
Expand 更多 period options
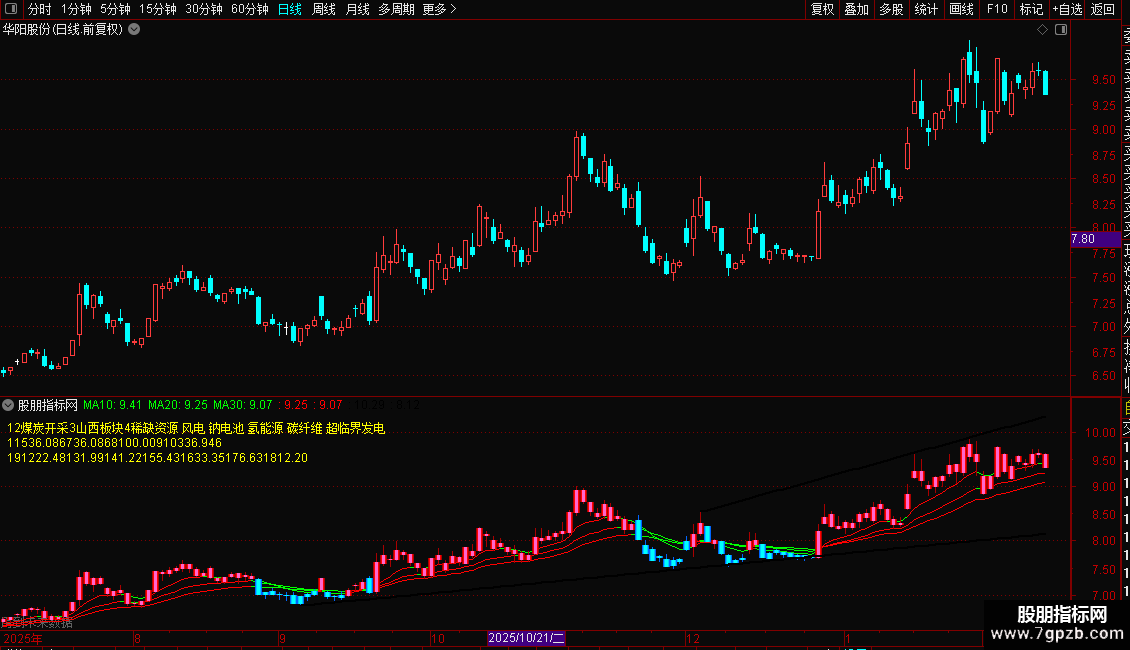[440, 9]
